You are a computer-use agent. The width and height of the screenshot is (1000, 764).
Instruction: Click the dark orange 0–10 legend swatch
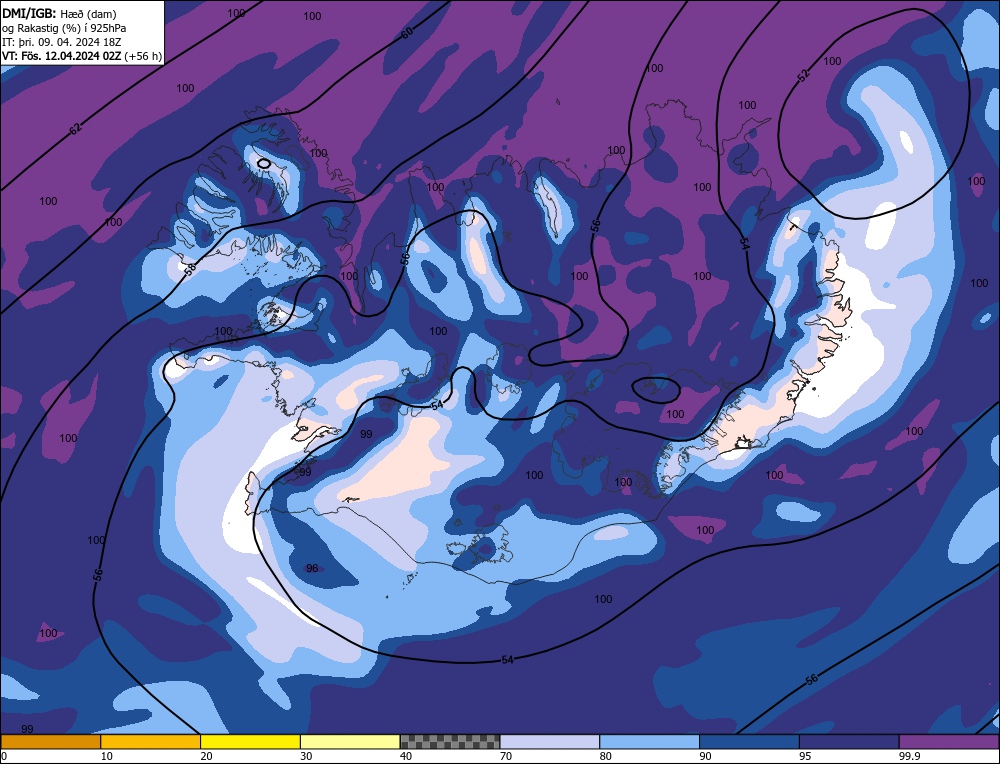[x=50, y=742]
